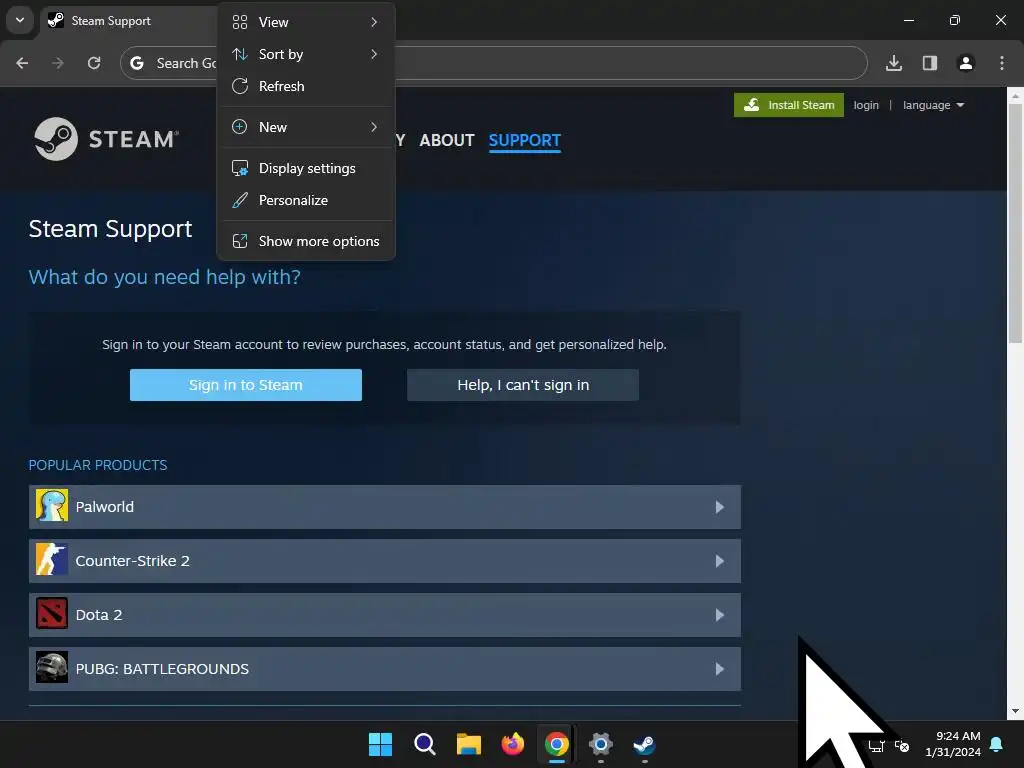The height and width of the screenshot is (768, 1024).
Task: Click the login link
Action: (866, 105)
